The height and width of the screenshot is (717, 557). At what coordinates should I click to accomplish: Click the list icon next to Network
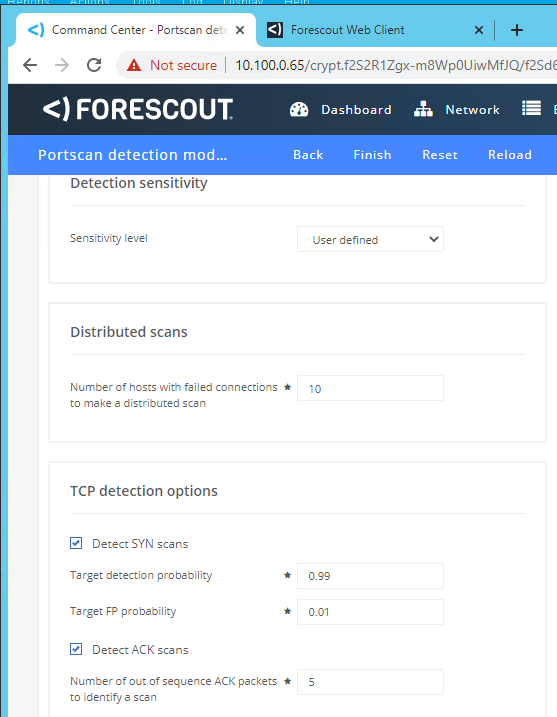click(x=531, y=109)
